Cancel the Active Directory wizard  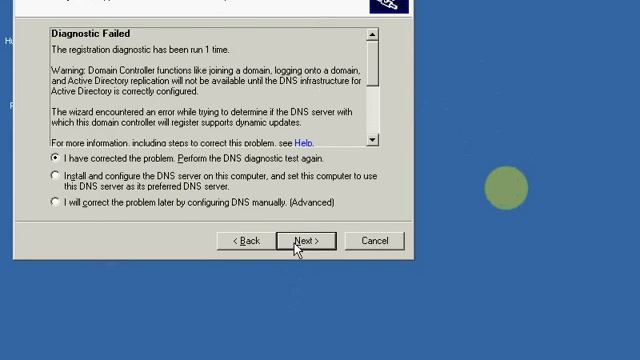tap(374, 241)
